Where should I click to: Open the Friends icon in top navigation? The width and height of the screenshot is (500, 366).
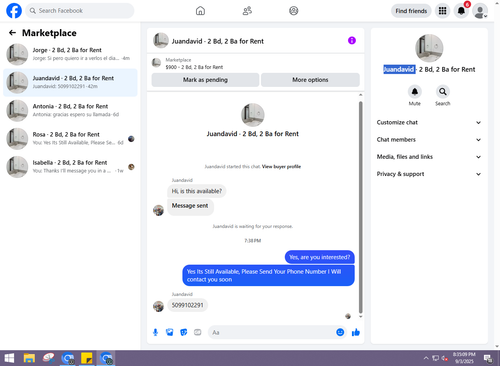coord(247,11)
